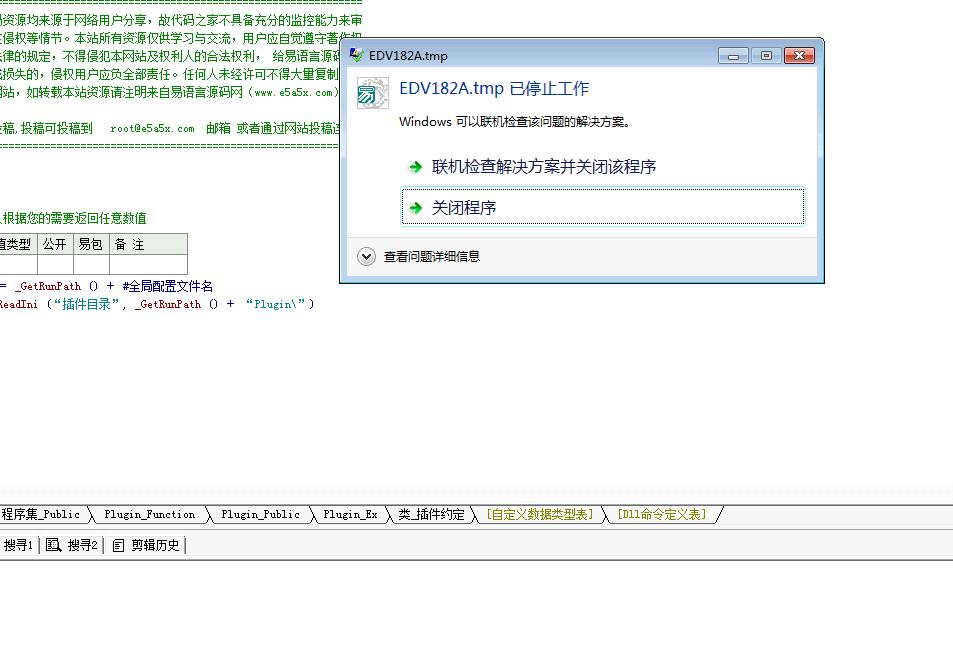Click the green arrow beside 联机检查解决方案

(x=416, y=166)
